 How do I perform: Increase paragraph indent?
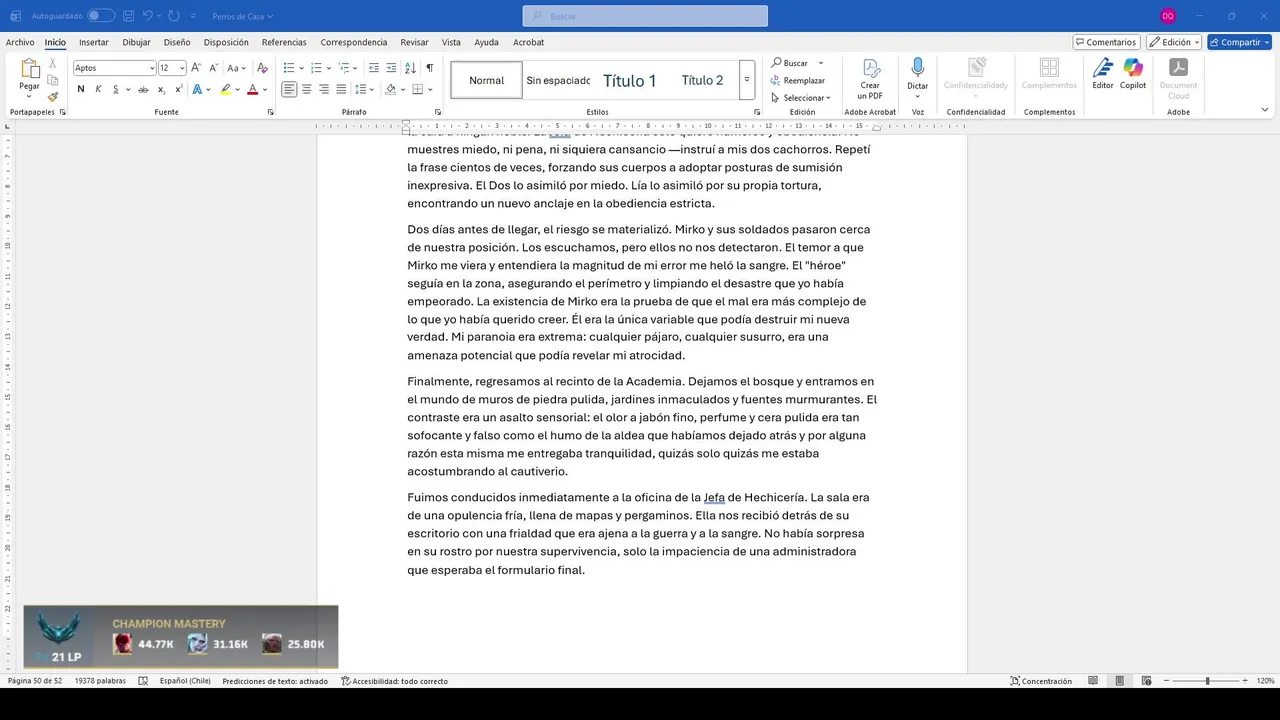[391, 68]
